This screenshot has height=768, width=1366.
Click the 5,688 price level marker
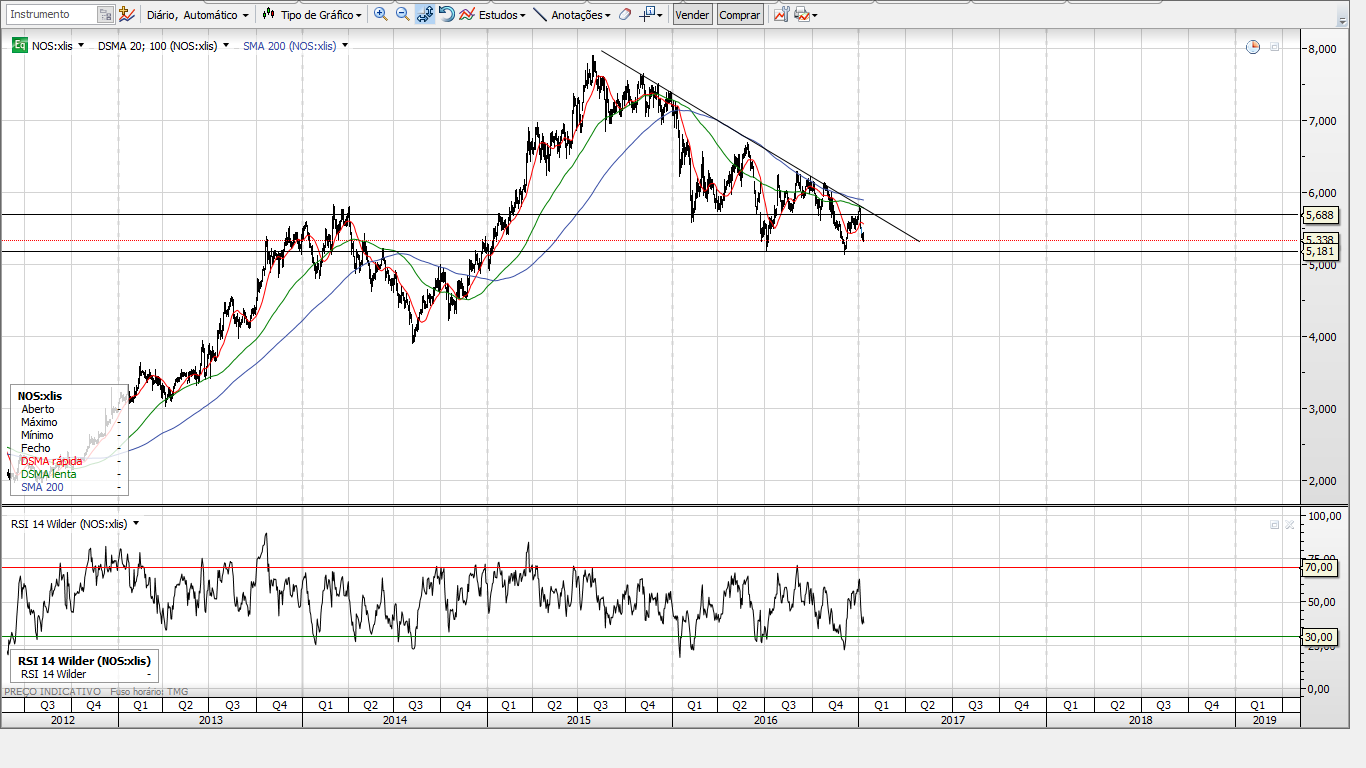click(1319, 215)
